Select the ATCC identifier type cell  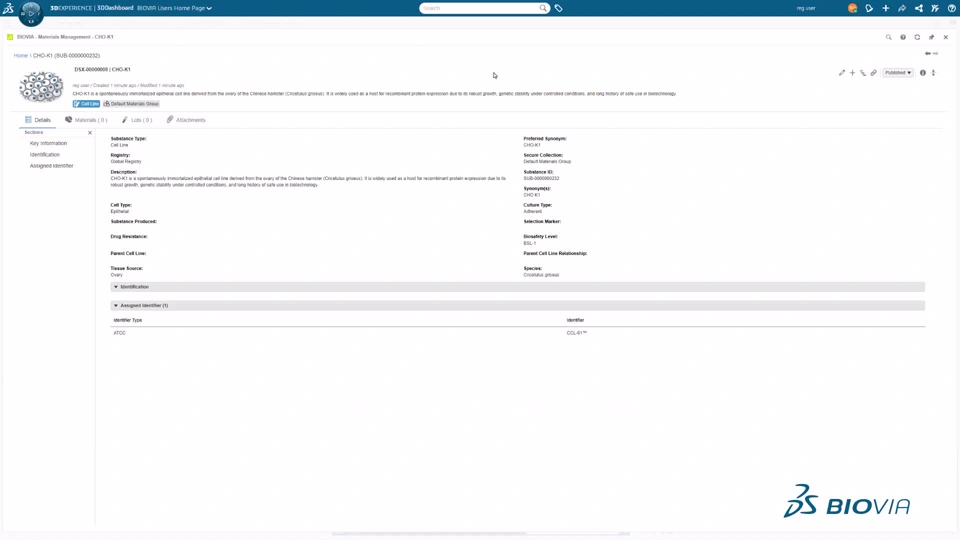pyautogui.click(x=119, y=333)
